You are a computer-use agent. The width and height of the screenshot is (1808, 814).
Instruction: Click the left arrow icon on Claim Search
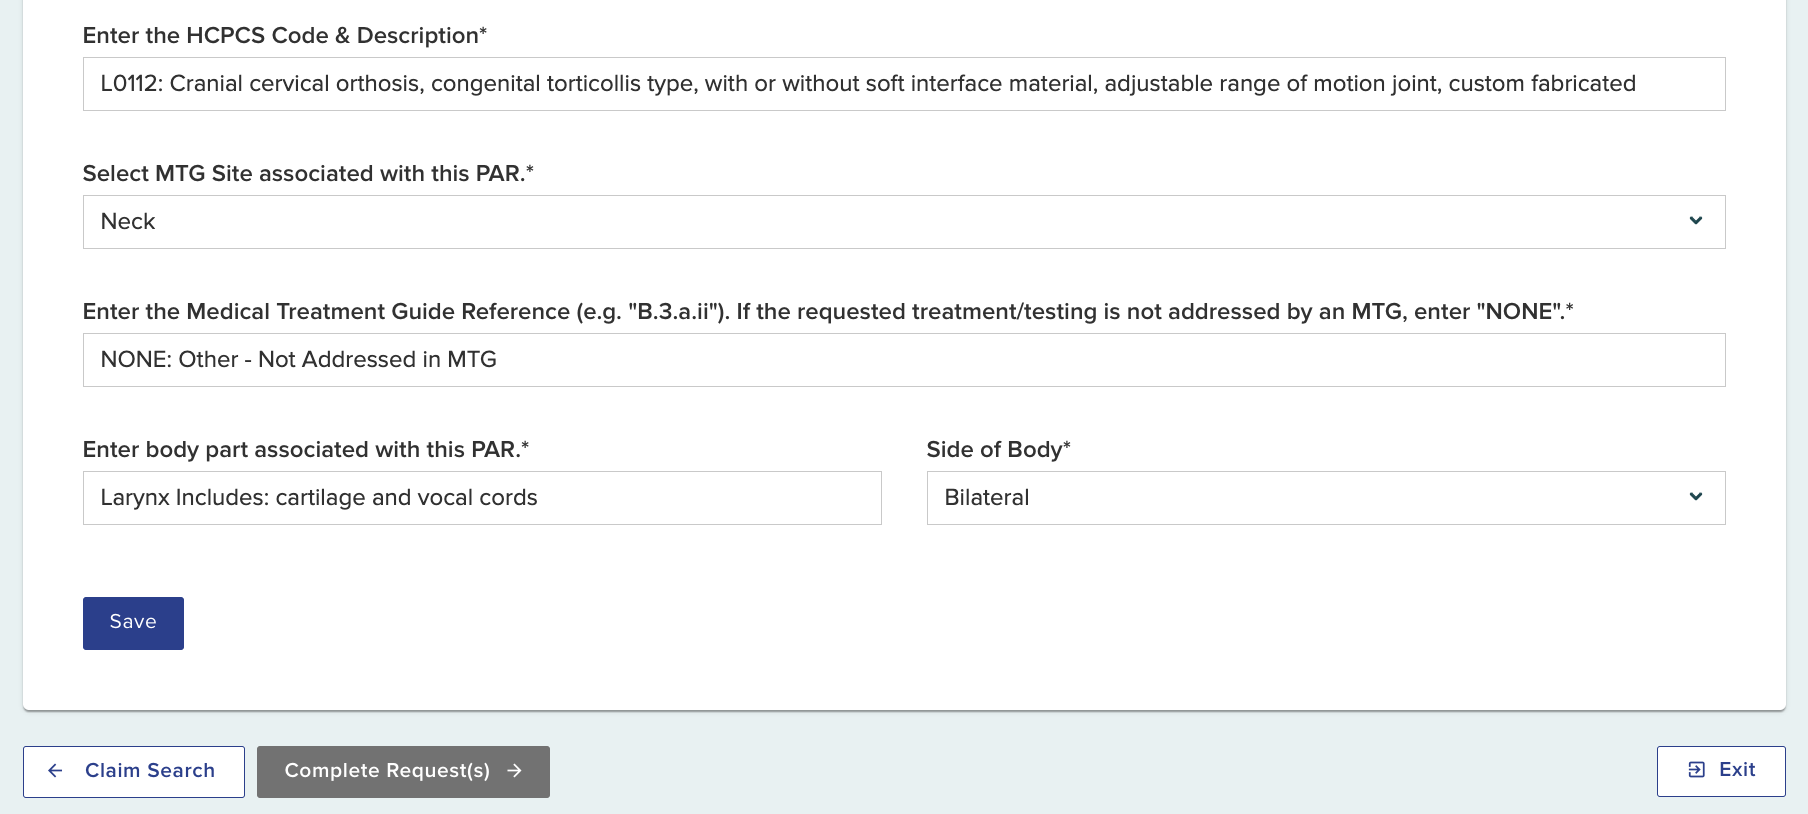coord(56,771)
